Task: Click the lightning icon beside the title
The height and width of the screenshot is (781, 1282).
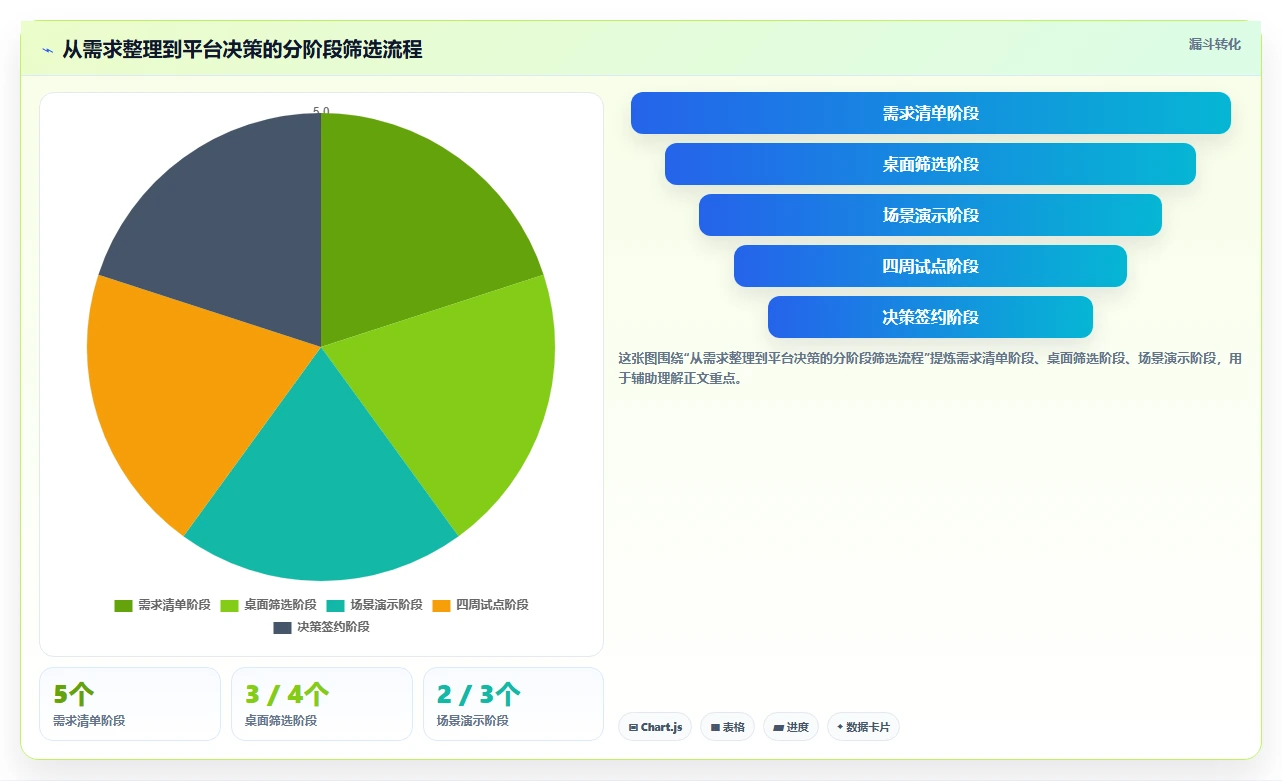Action: (x=47, y=50)
